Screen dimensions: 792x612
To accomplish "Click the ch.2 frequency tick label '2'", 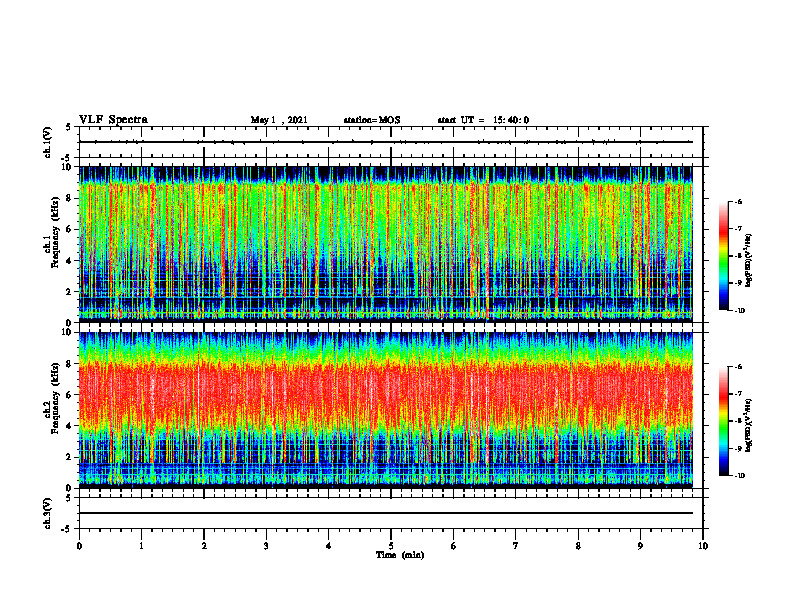I will coord(71,457).
